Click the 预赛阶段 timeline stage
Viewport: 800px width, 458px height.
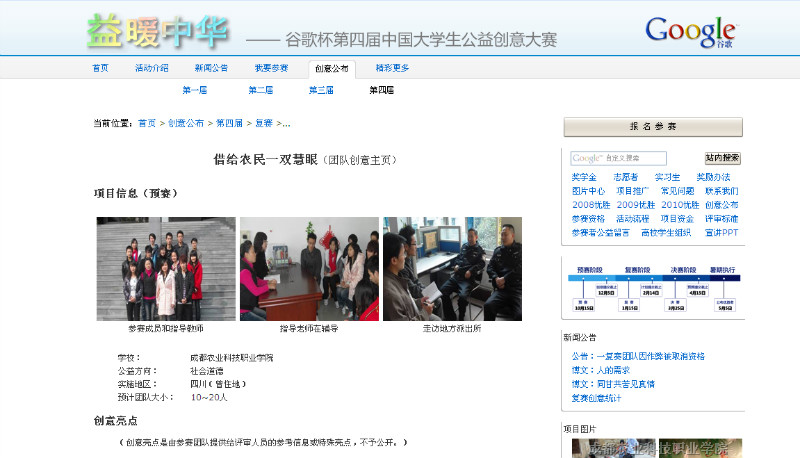pos(590,270)
